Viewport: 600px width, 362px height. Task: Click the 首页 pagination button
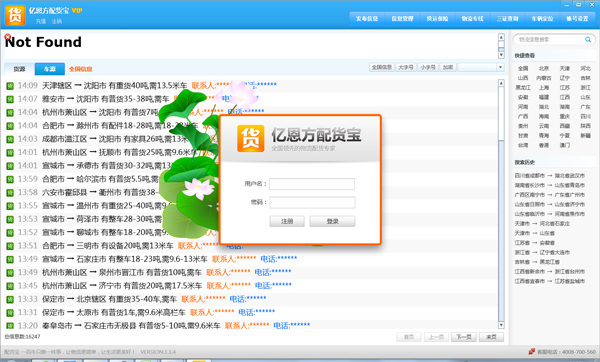click(x=409, y=337)
